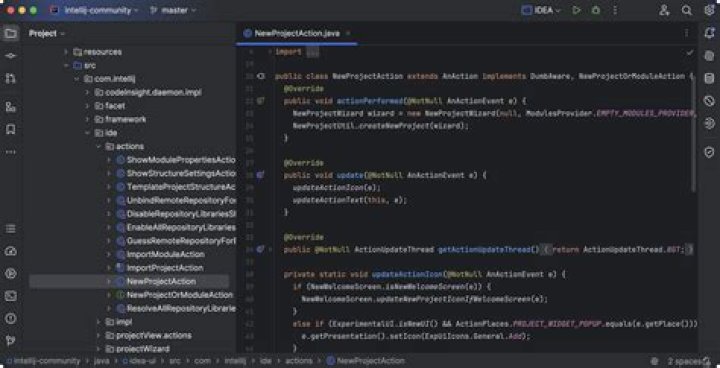This screenshot has height=368, width=720.
Task: Open IDE settings gear
Action: pos(709,10)
